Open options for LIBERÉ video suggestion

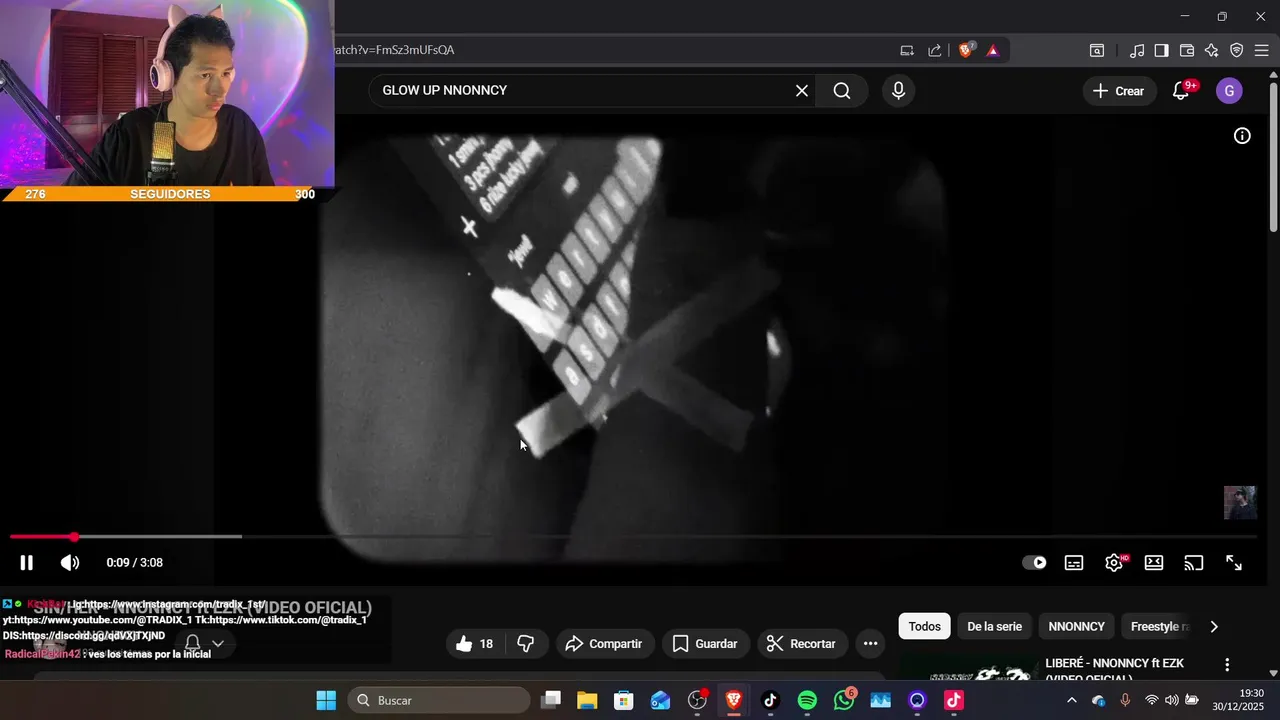1227,665
